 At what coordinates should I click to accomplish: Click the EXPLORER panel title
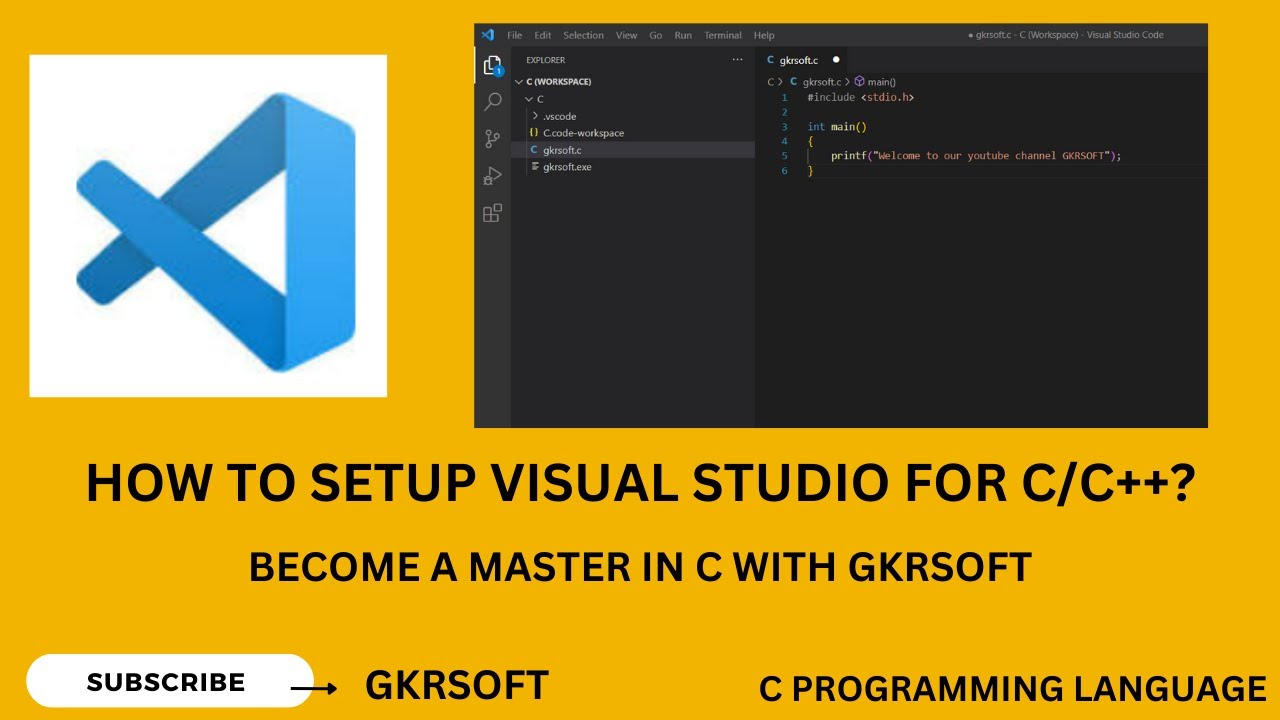[x=545, y=60]
